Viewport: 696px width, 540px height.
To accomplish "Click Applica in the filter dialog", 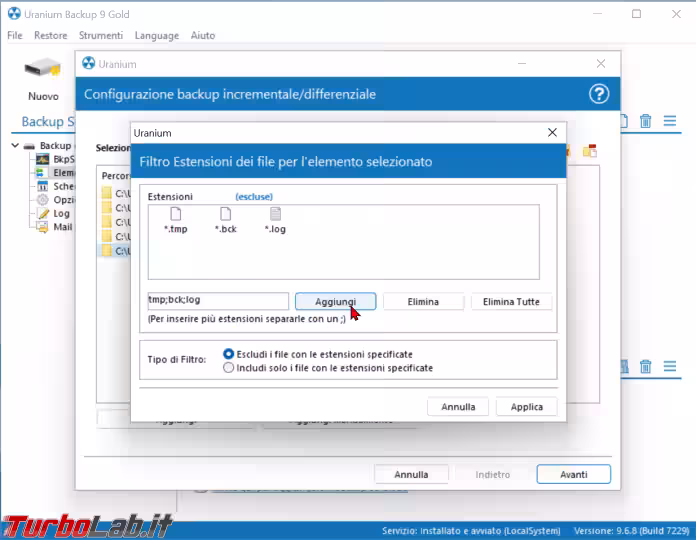I will (x=526, y=407).
